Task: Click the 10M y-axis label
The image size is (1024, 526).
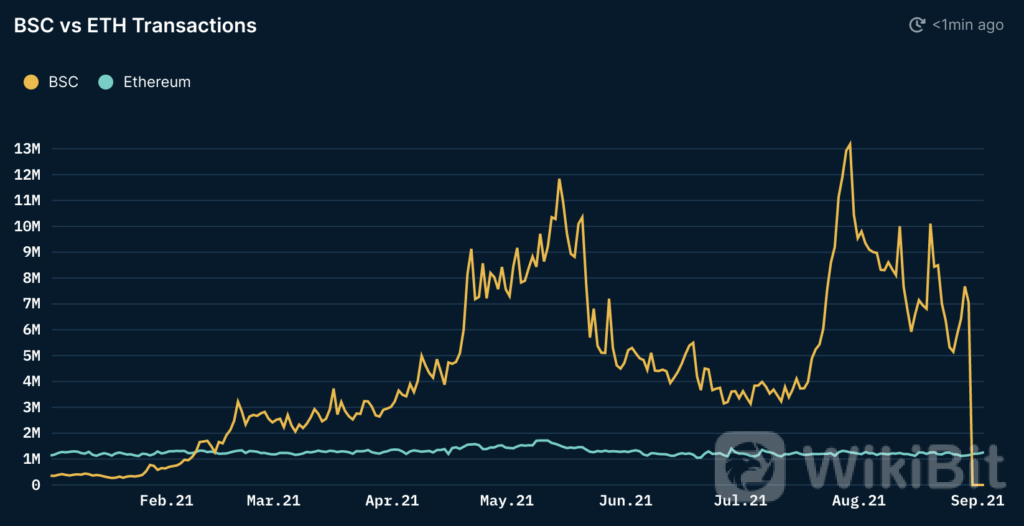Action: click(x=27, y=226)
